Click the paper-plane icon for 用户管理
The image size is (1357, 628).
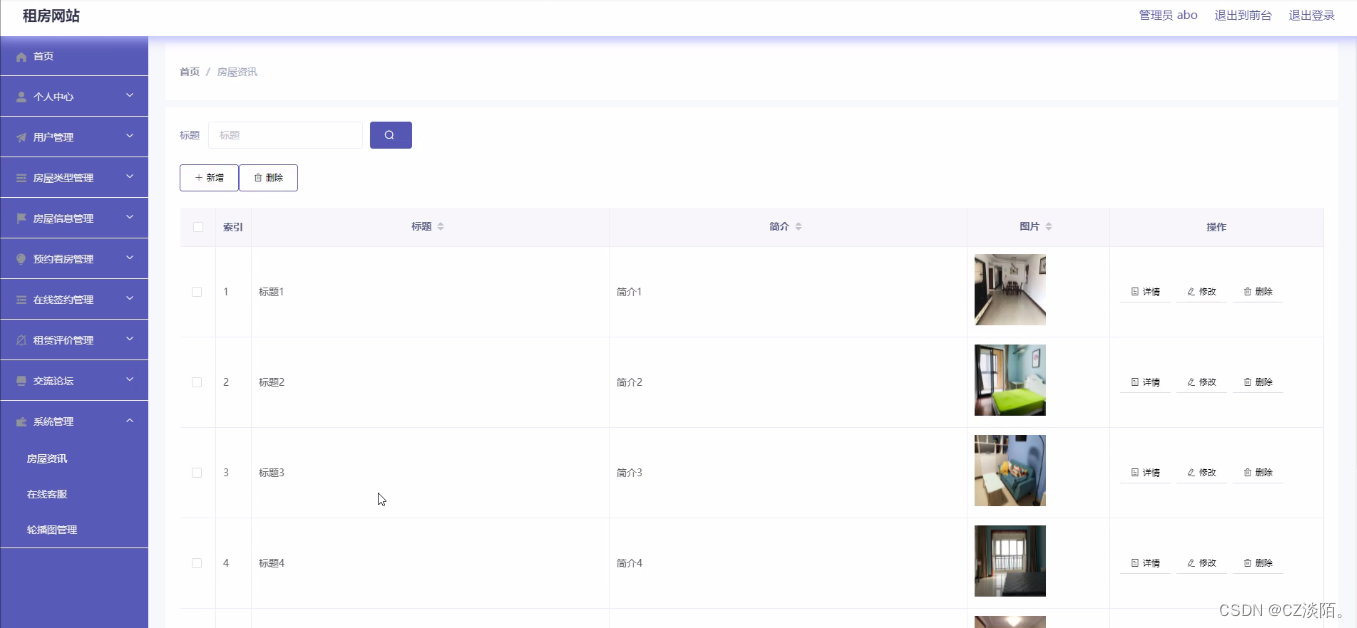[x=21, y=138]
